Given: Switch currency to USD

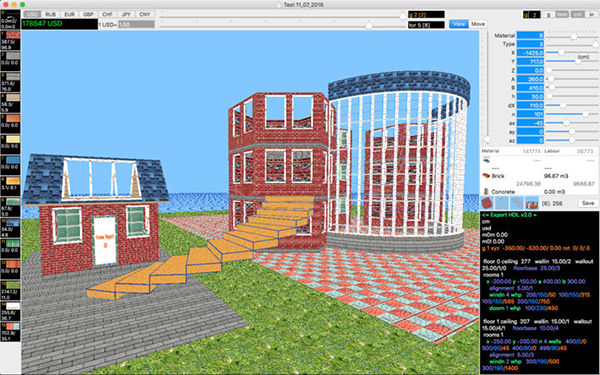Looking at the screenshot, I should pos(32,14).
